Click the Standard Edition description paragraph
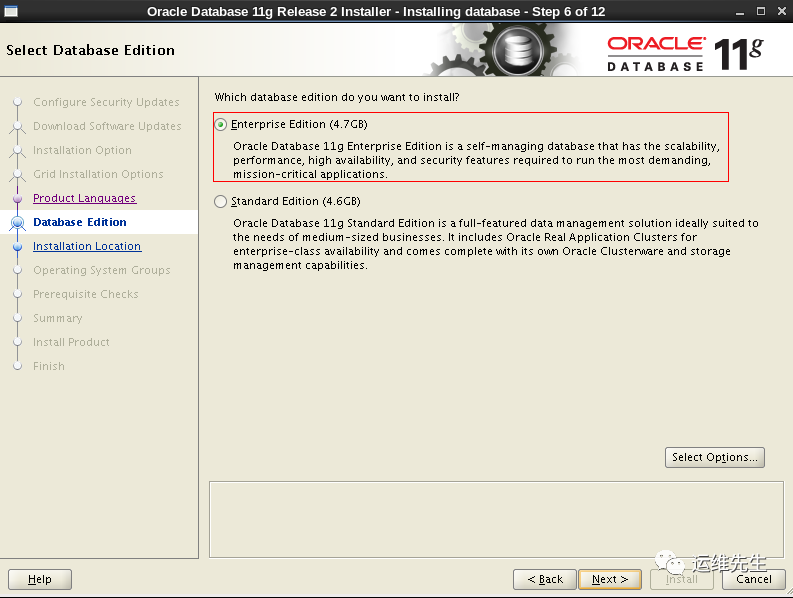This screenshot has height=598, width=793. click(x=496, y=244)
